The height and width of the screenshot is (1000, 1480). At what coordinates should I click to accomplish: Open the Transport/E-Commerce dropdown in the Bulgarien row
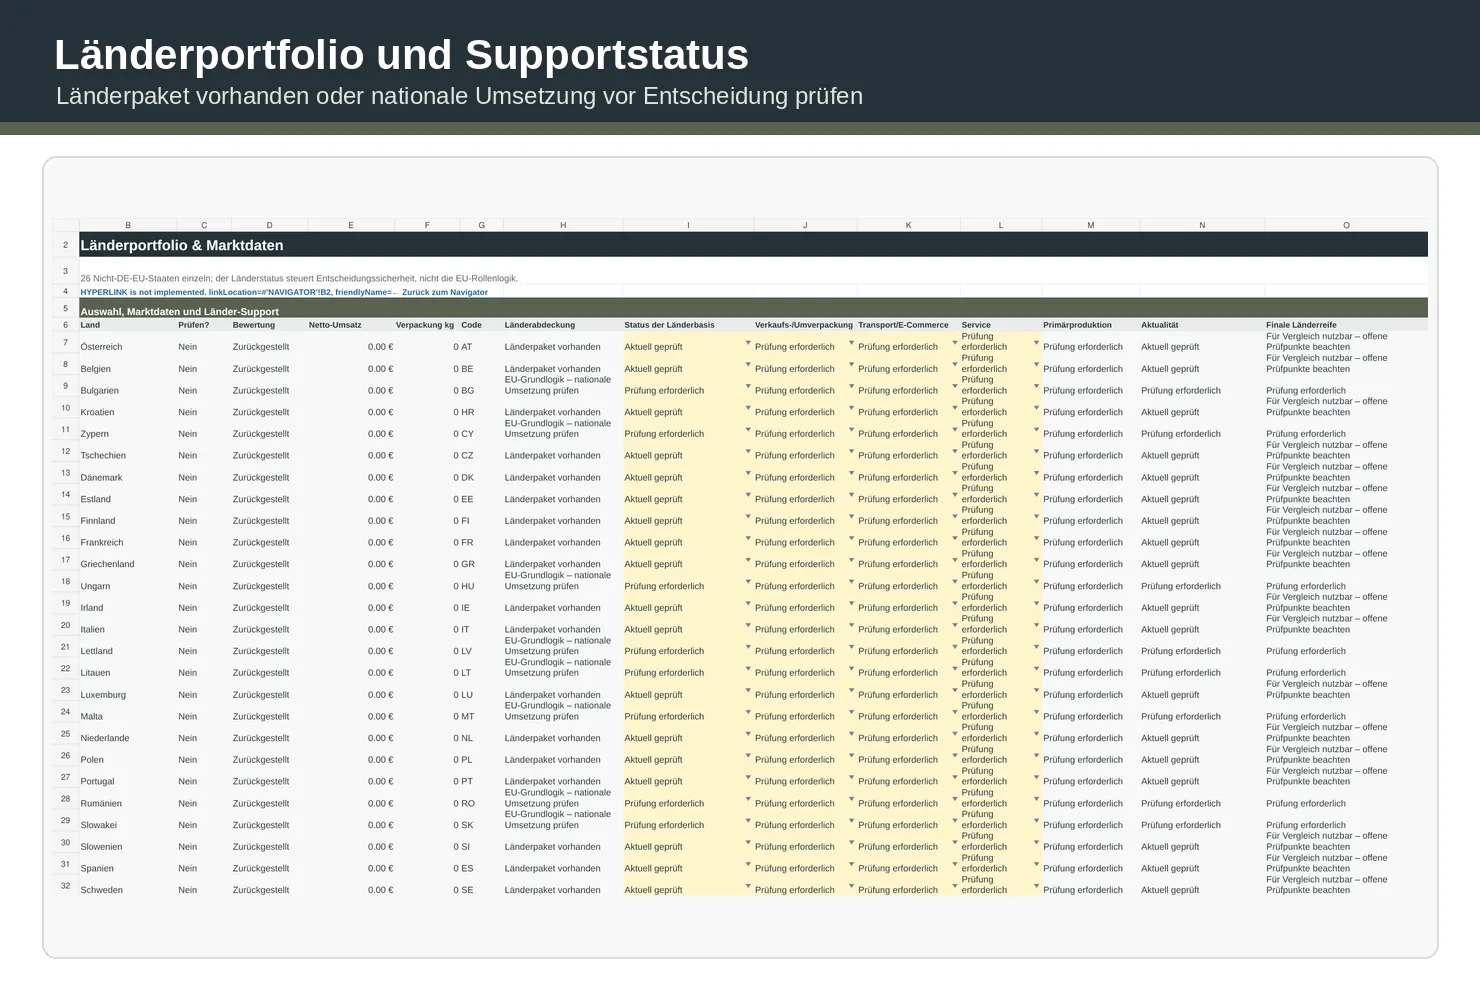(x=955, y=387)
